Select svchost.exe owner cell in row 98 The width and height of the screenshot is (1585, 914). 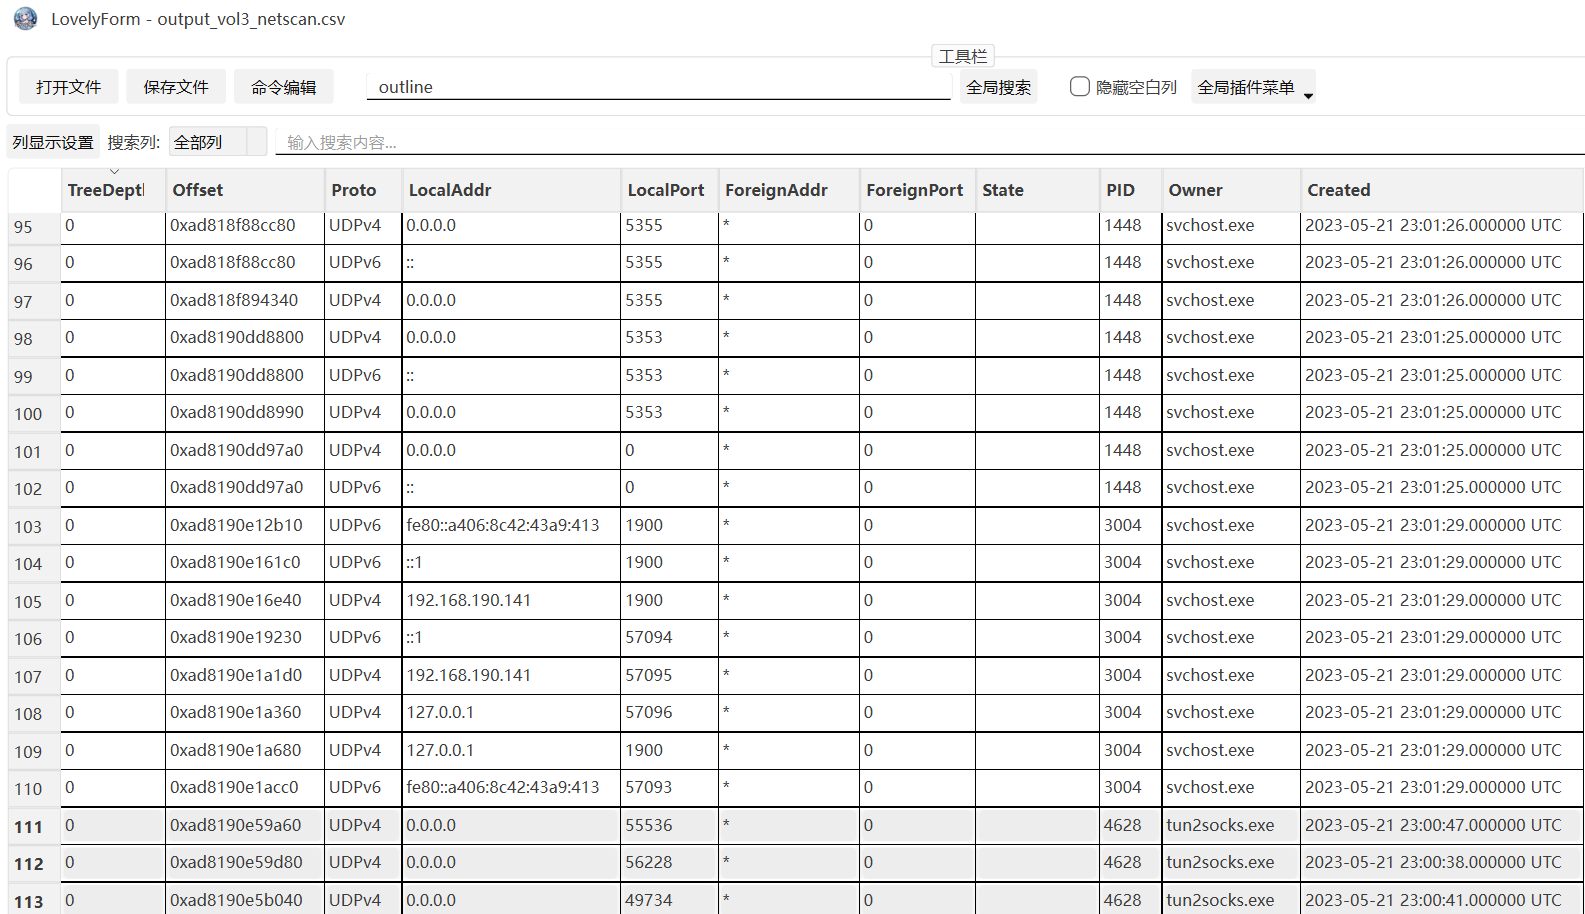[1232, 337]
